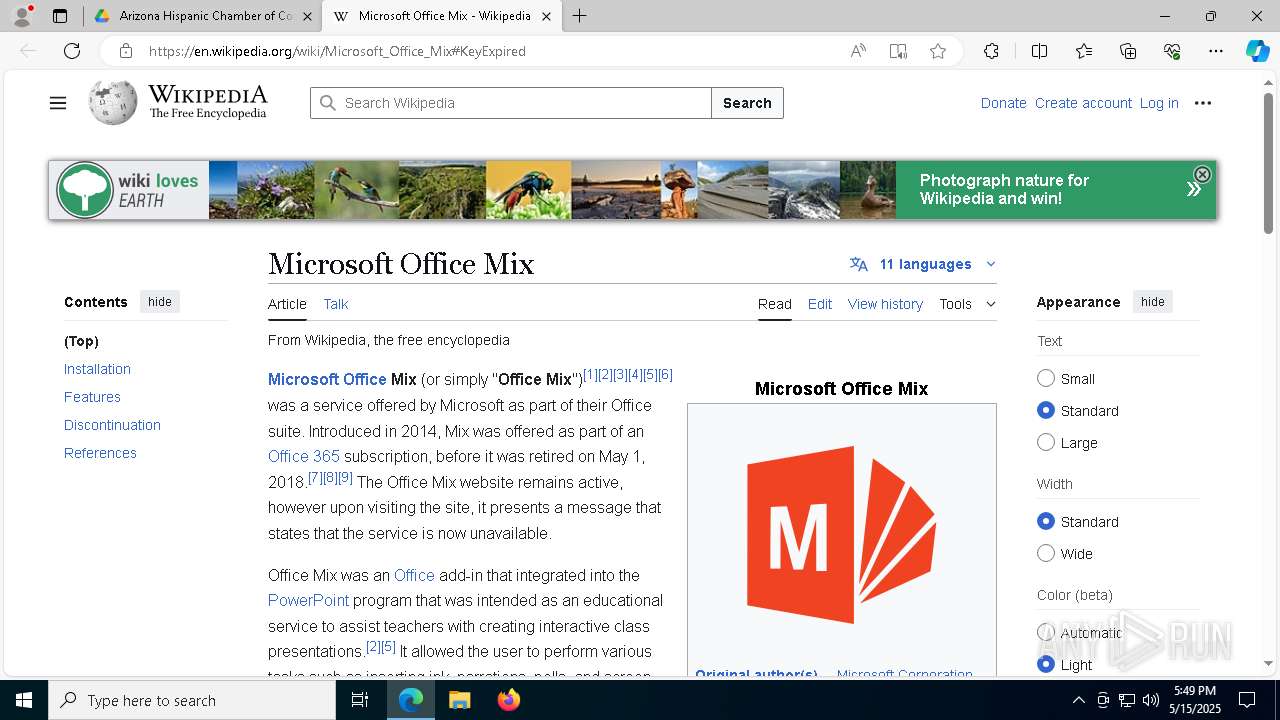
Task: Open split screen icon
Action: pos(1039,51)
